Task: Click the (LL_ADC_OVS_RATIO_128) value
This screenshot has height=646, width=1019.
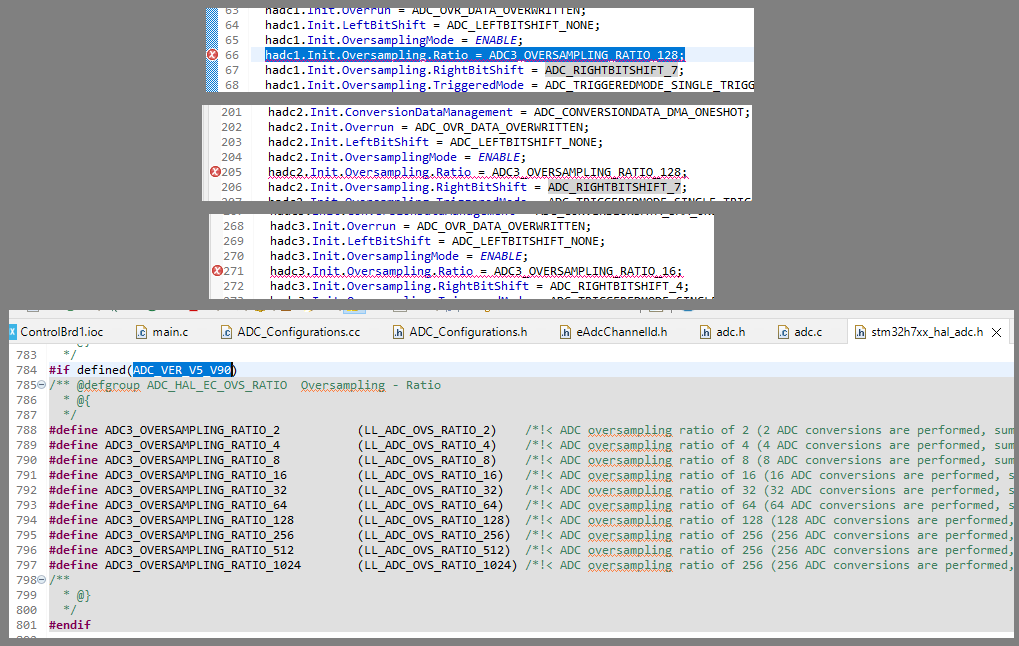Action: 434,519
